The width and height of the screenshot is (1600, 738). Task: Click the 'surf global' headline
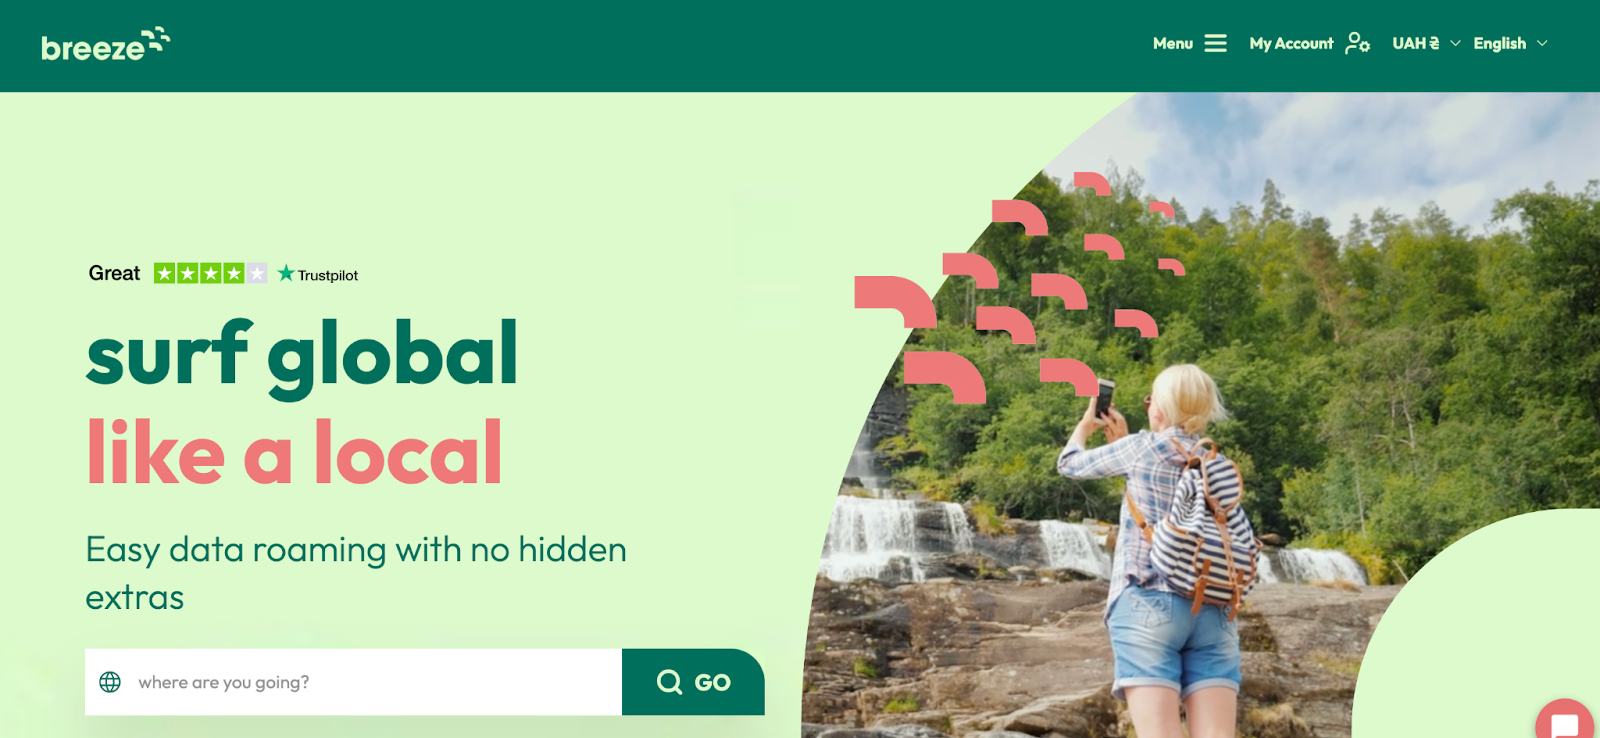coord(302,354)
